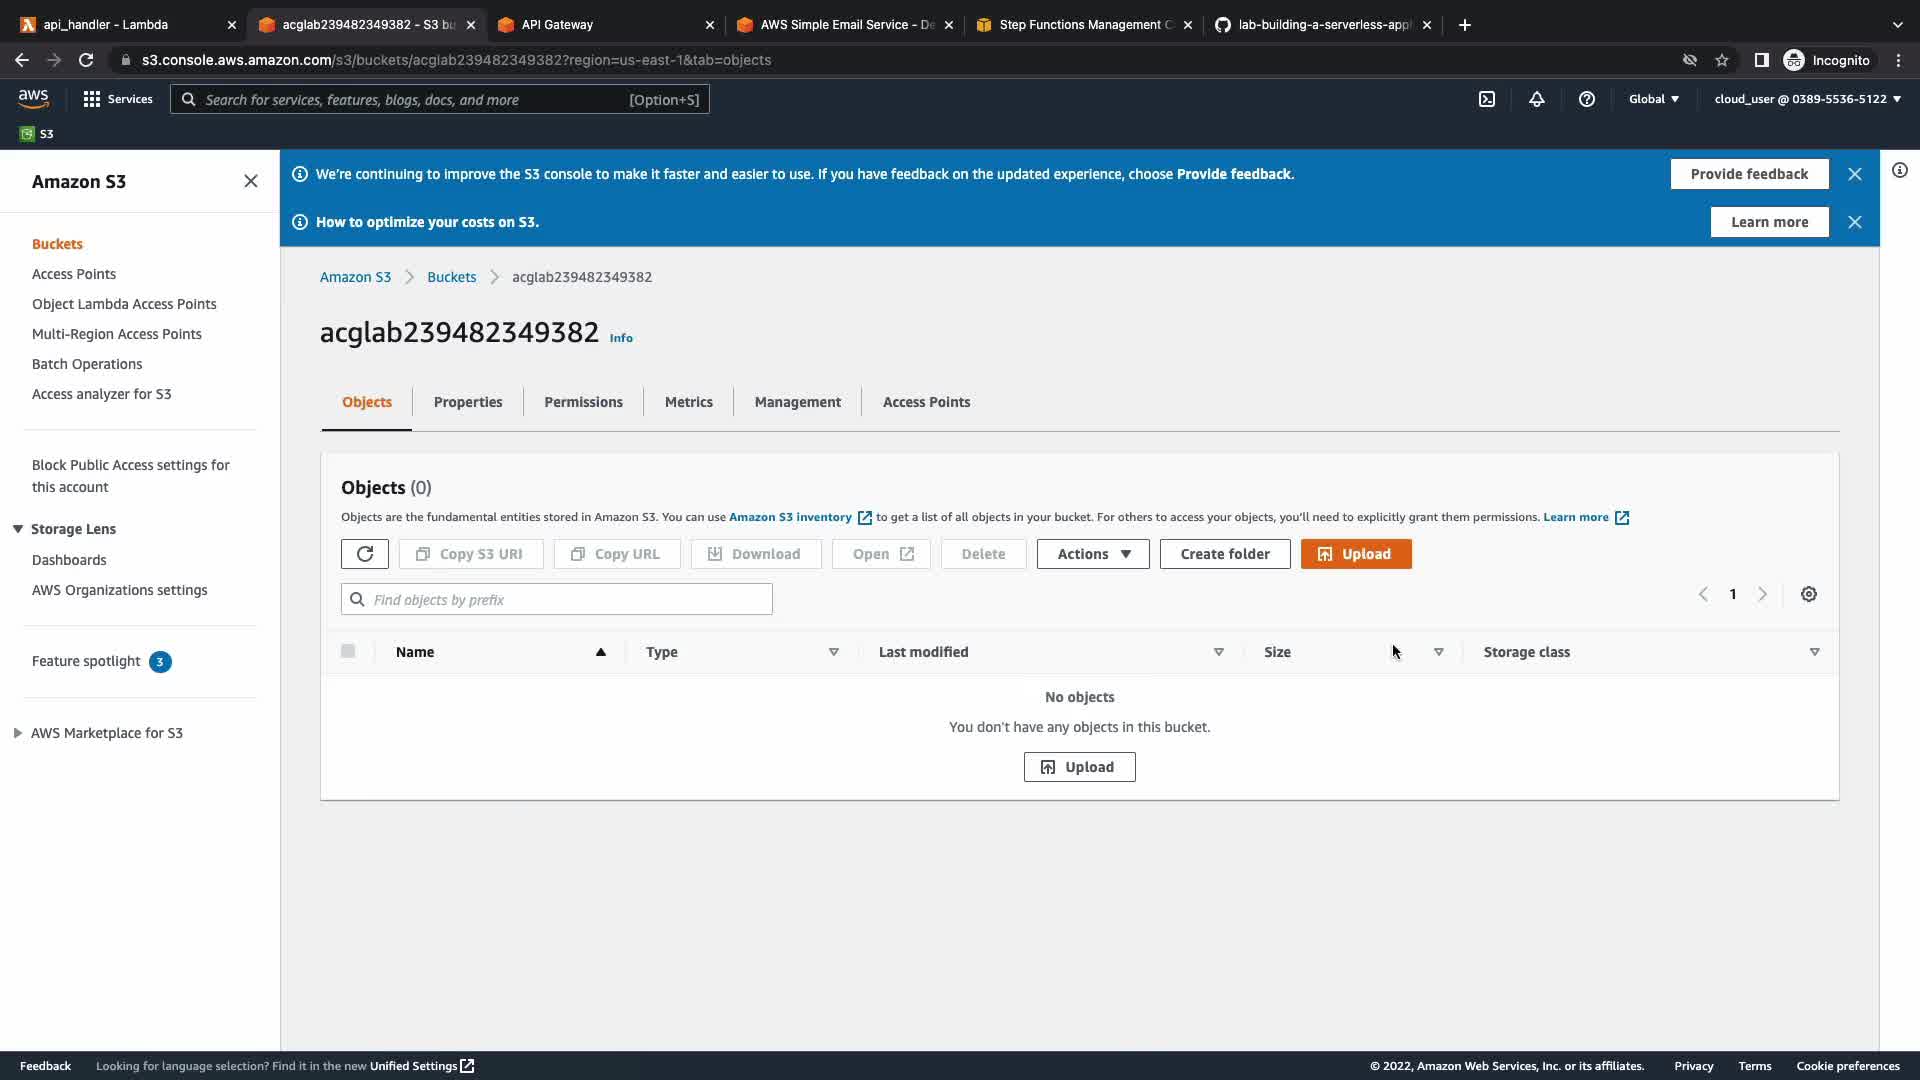The image size is (1920, 1080).
Task: Click the help question mark icon
Action: click(x=1587, y=99)
